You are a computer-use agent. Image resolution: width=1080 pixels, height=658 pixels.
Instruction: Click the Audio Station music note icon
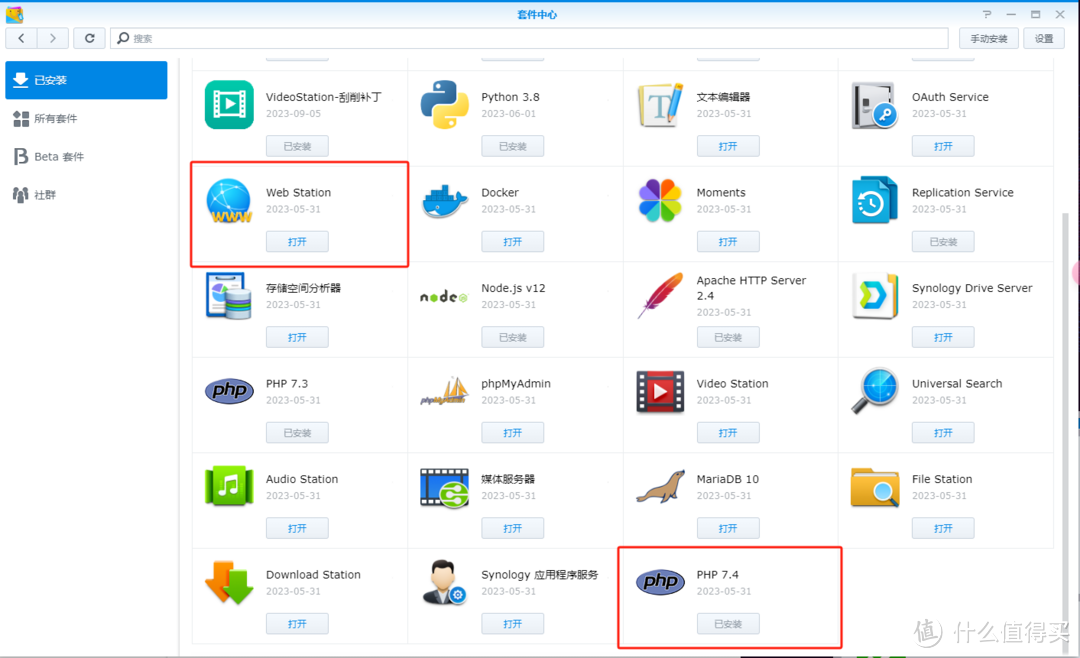[x=229, y=486]
